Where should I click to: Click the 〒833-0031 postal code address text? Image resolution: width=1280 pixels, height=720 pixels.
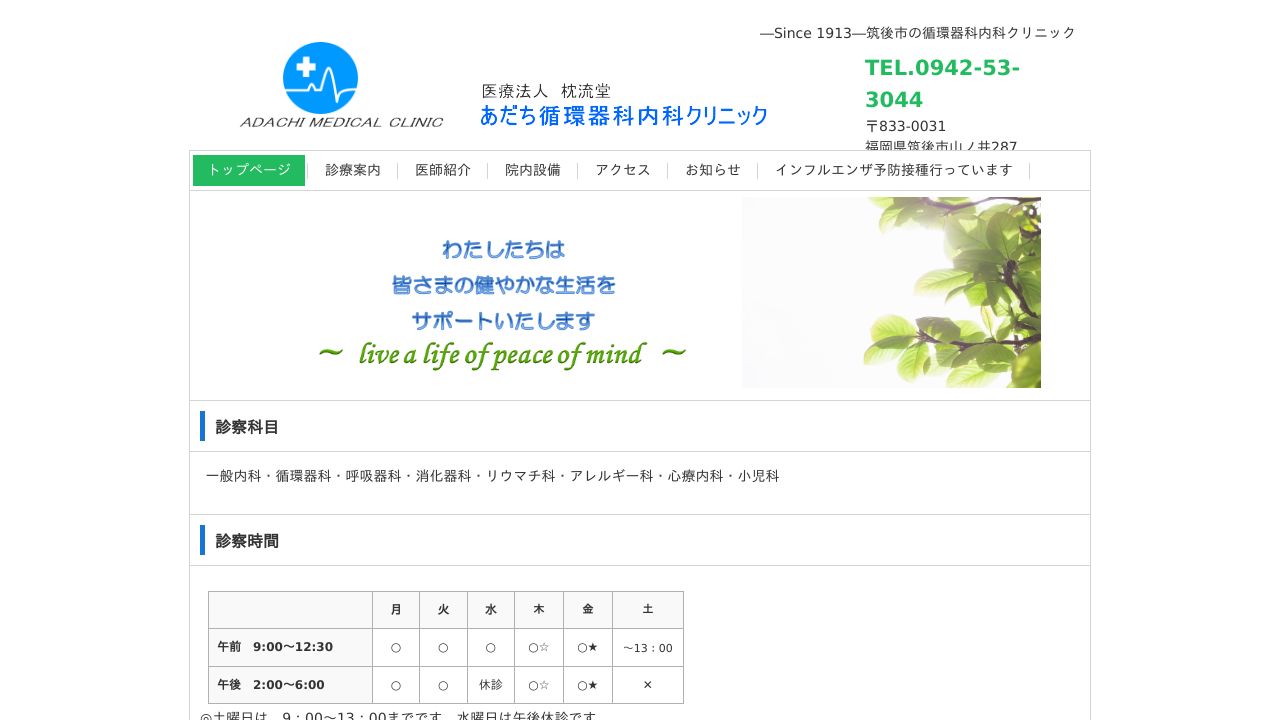point(905,126)
